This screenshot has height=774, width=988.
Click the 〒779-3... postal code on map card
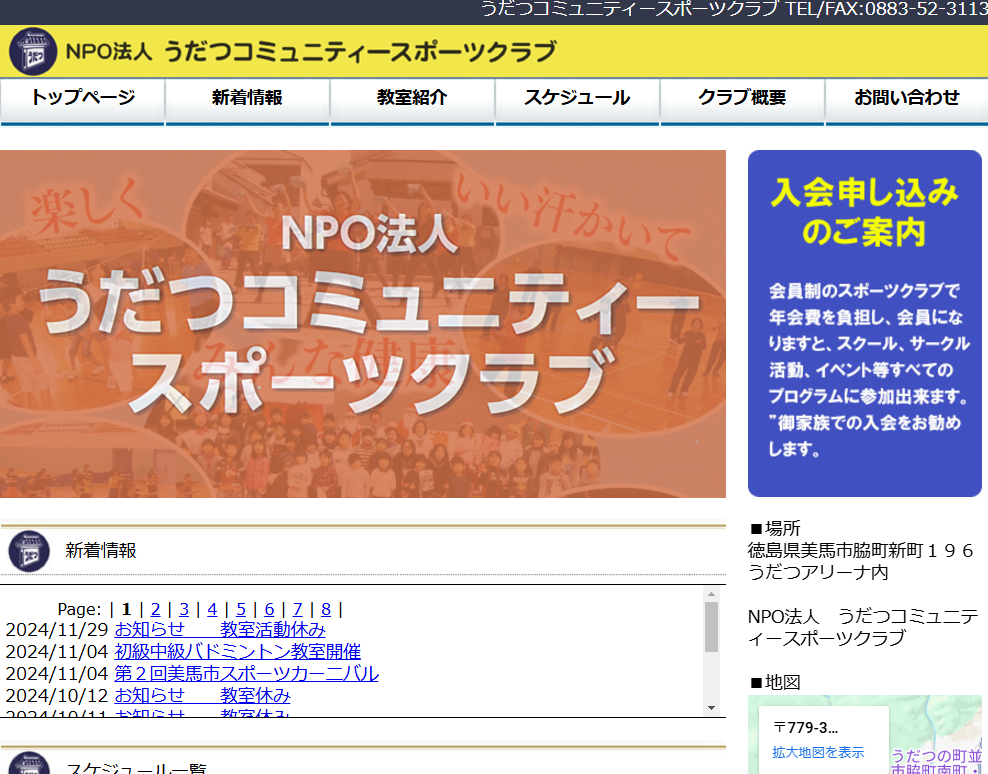coord(806,728)
